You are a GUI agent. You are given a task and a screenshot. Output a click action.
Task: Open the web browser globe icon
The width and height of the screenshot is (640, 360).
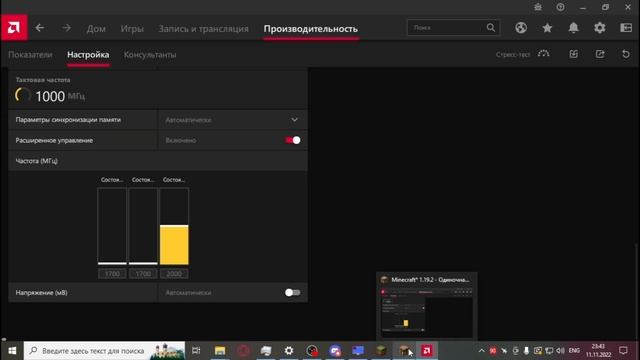coord(521,28)
